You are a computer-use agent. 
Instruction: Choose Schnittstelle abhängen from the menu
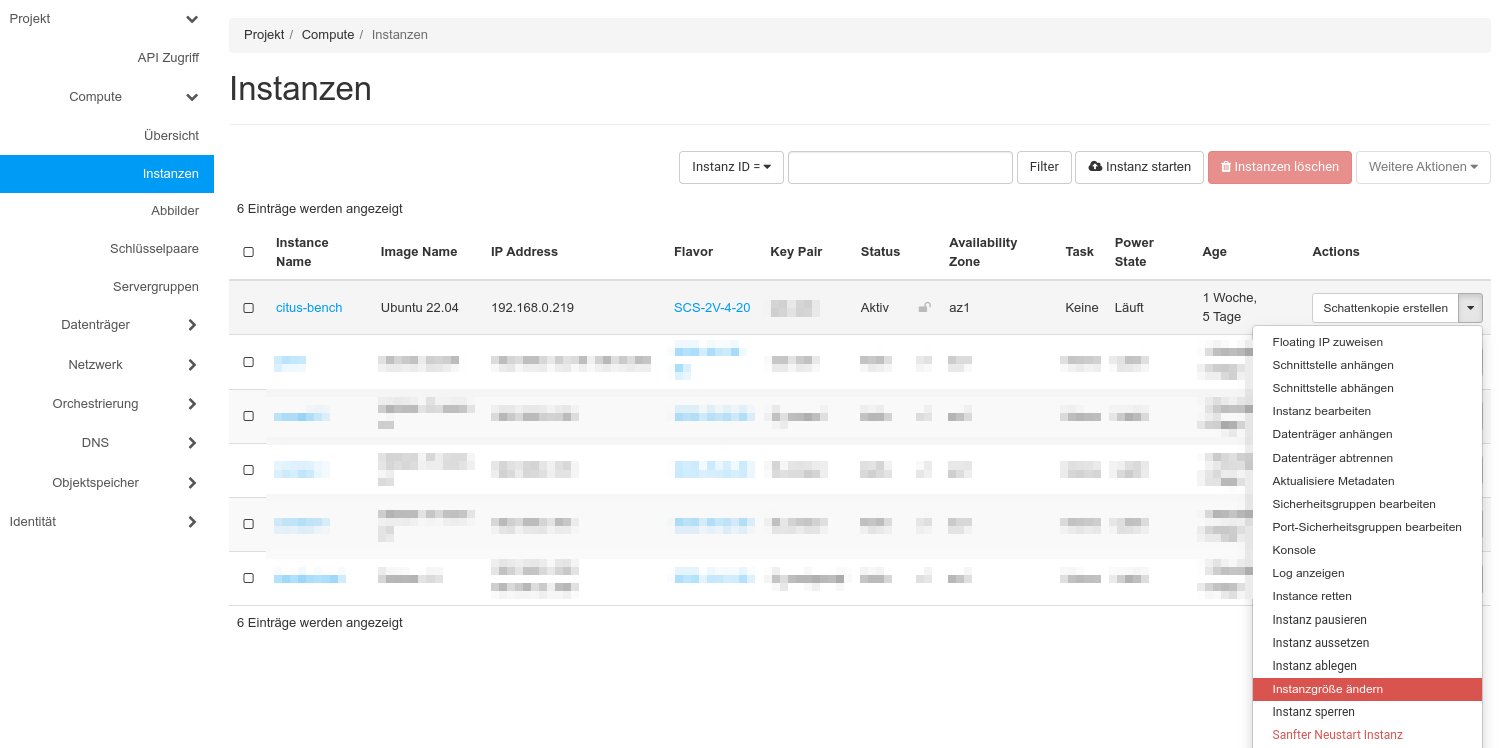pos(1367,388)
